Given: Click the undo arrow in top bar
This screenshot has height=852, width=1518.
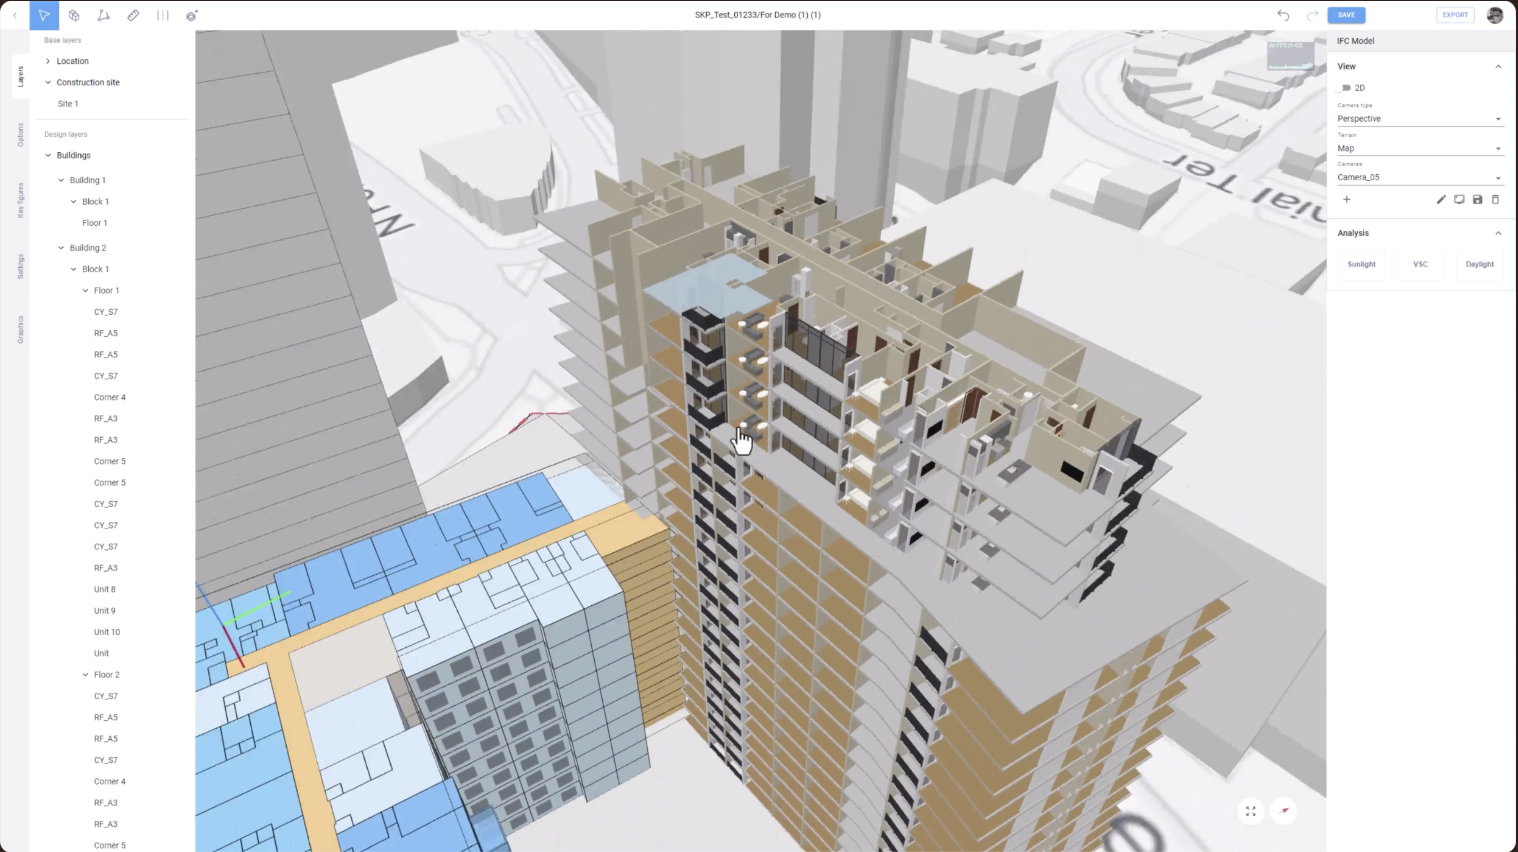Looking at the screenshot, I should tap(1283, 15).
